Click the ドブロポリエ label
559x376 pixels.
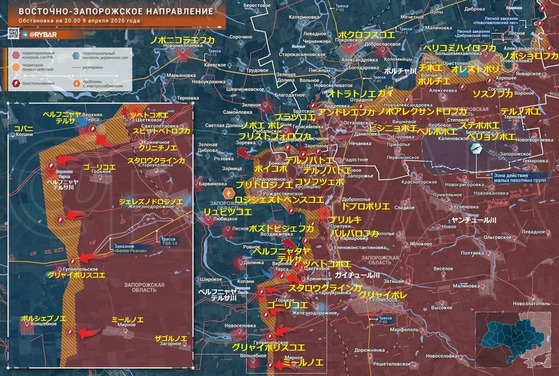tap(366, 206)
